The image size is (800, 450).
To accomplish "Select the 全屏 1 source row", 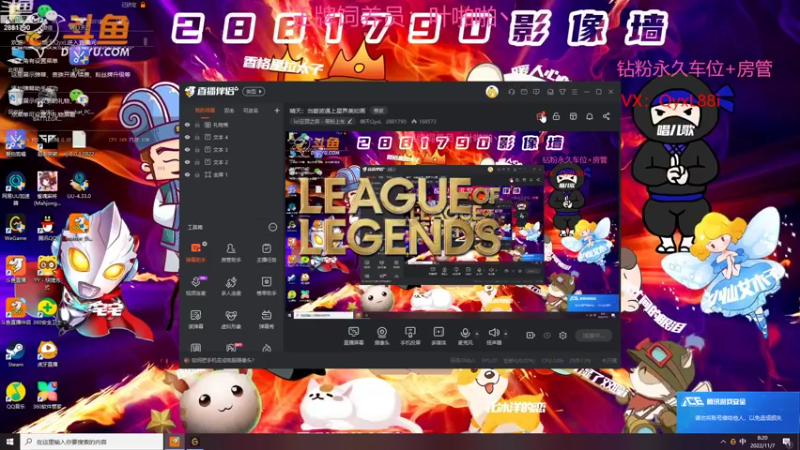I will coord(232,174).
